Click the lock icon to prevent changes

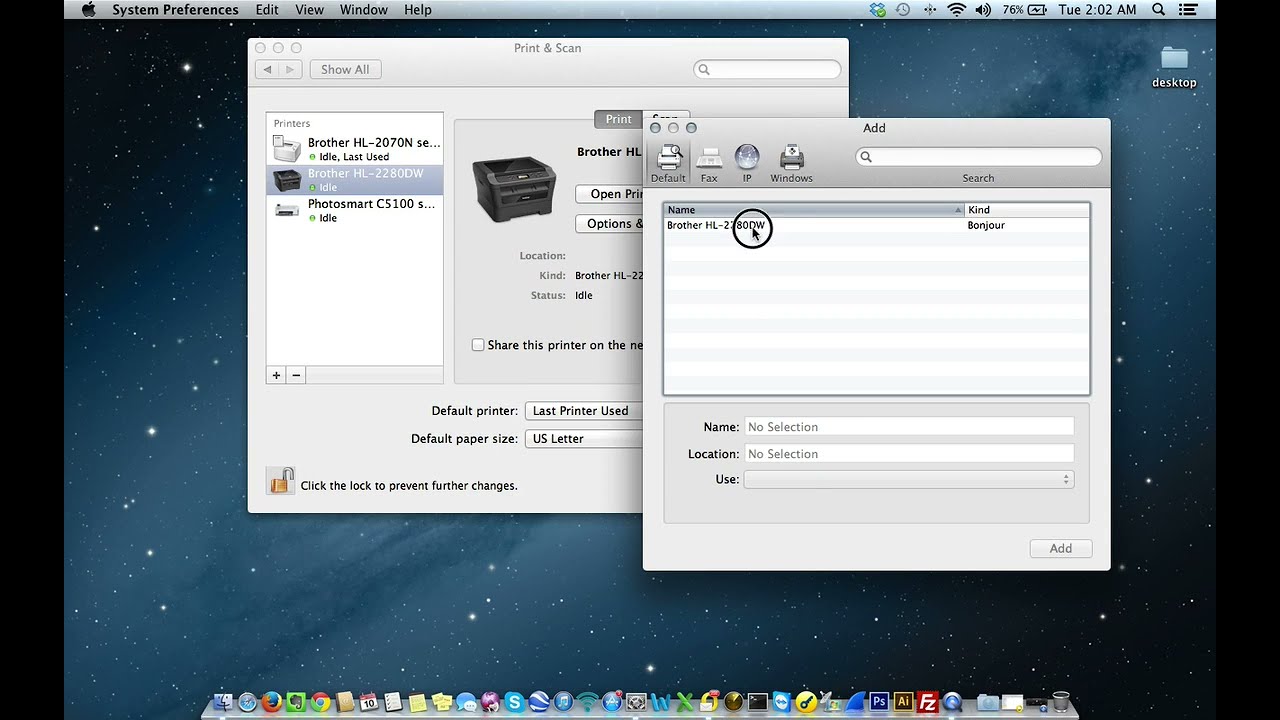tap(281, 481)
